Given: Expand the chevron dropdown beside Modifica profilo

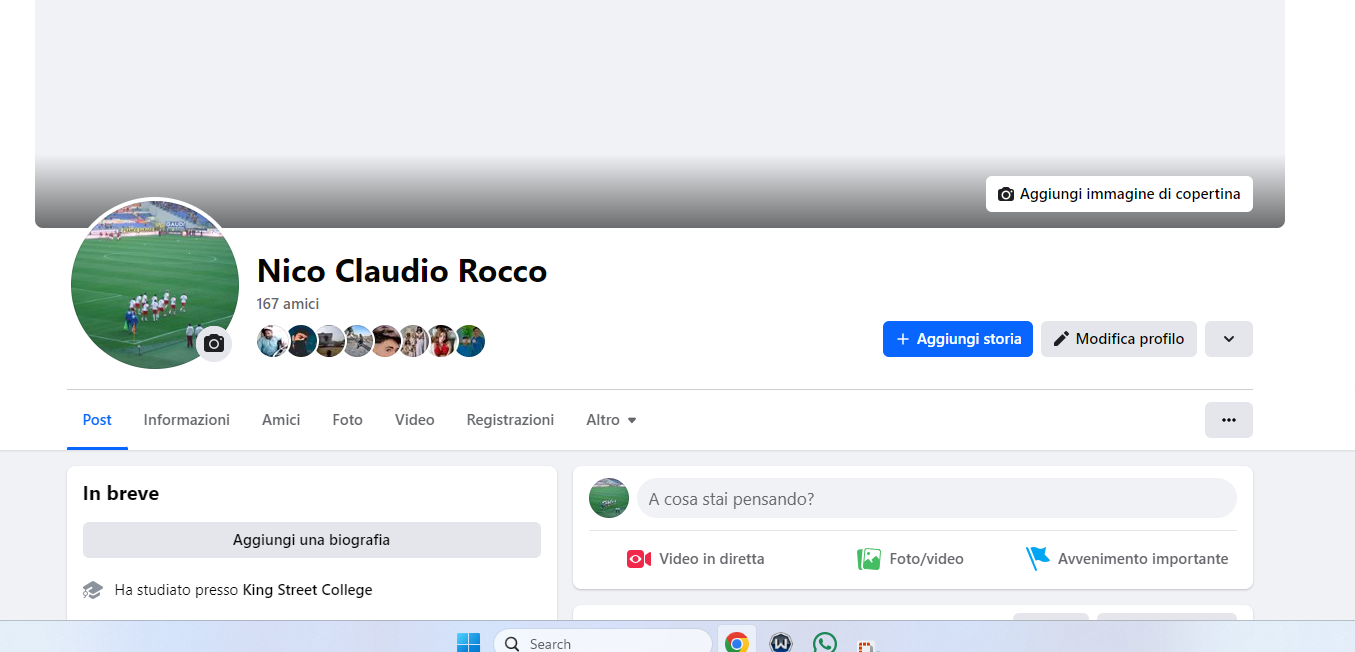Looking at the screenshot, I should 1229,339.
